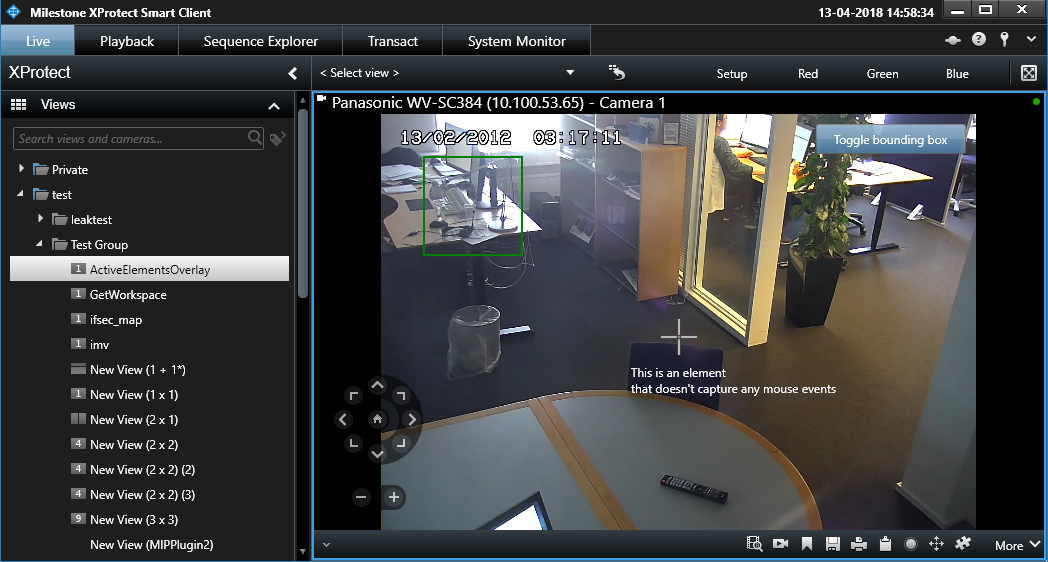1048x562 pixels.
Task: Pan camera up with PTZ arrow
Action: point(378,386)
